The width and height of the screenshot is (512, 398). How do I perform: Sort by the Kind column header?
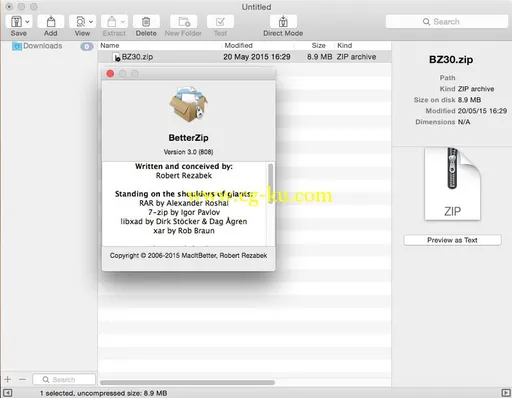point(344,45)
